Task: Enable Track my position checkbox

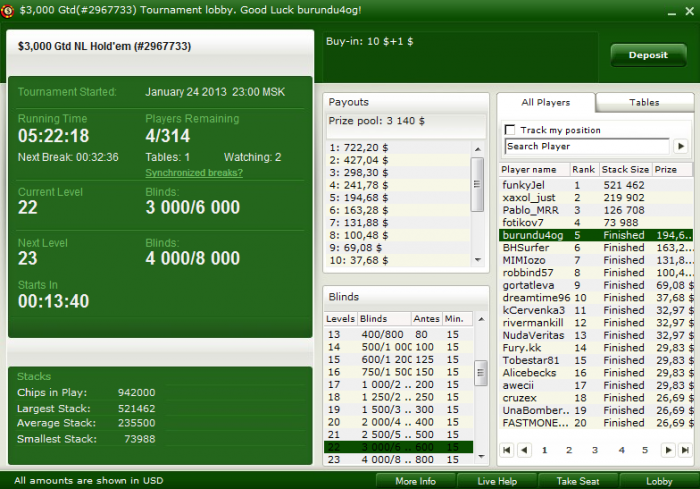Action: [509, 130]
